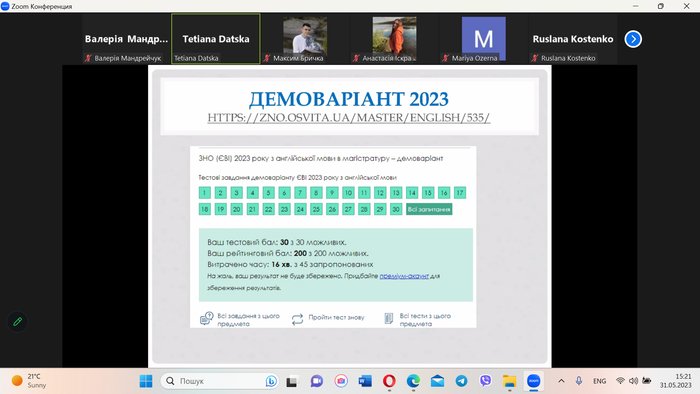Viewport: 700px width, 394px height.
Task: Select Tetiana Datska's participant tile
Action: click(216, 39)
